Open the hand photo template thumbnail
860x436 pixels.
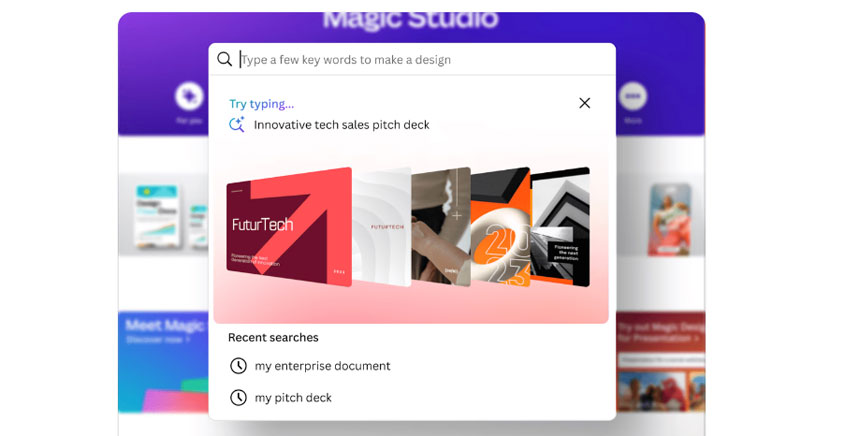point(440,226)
